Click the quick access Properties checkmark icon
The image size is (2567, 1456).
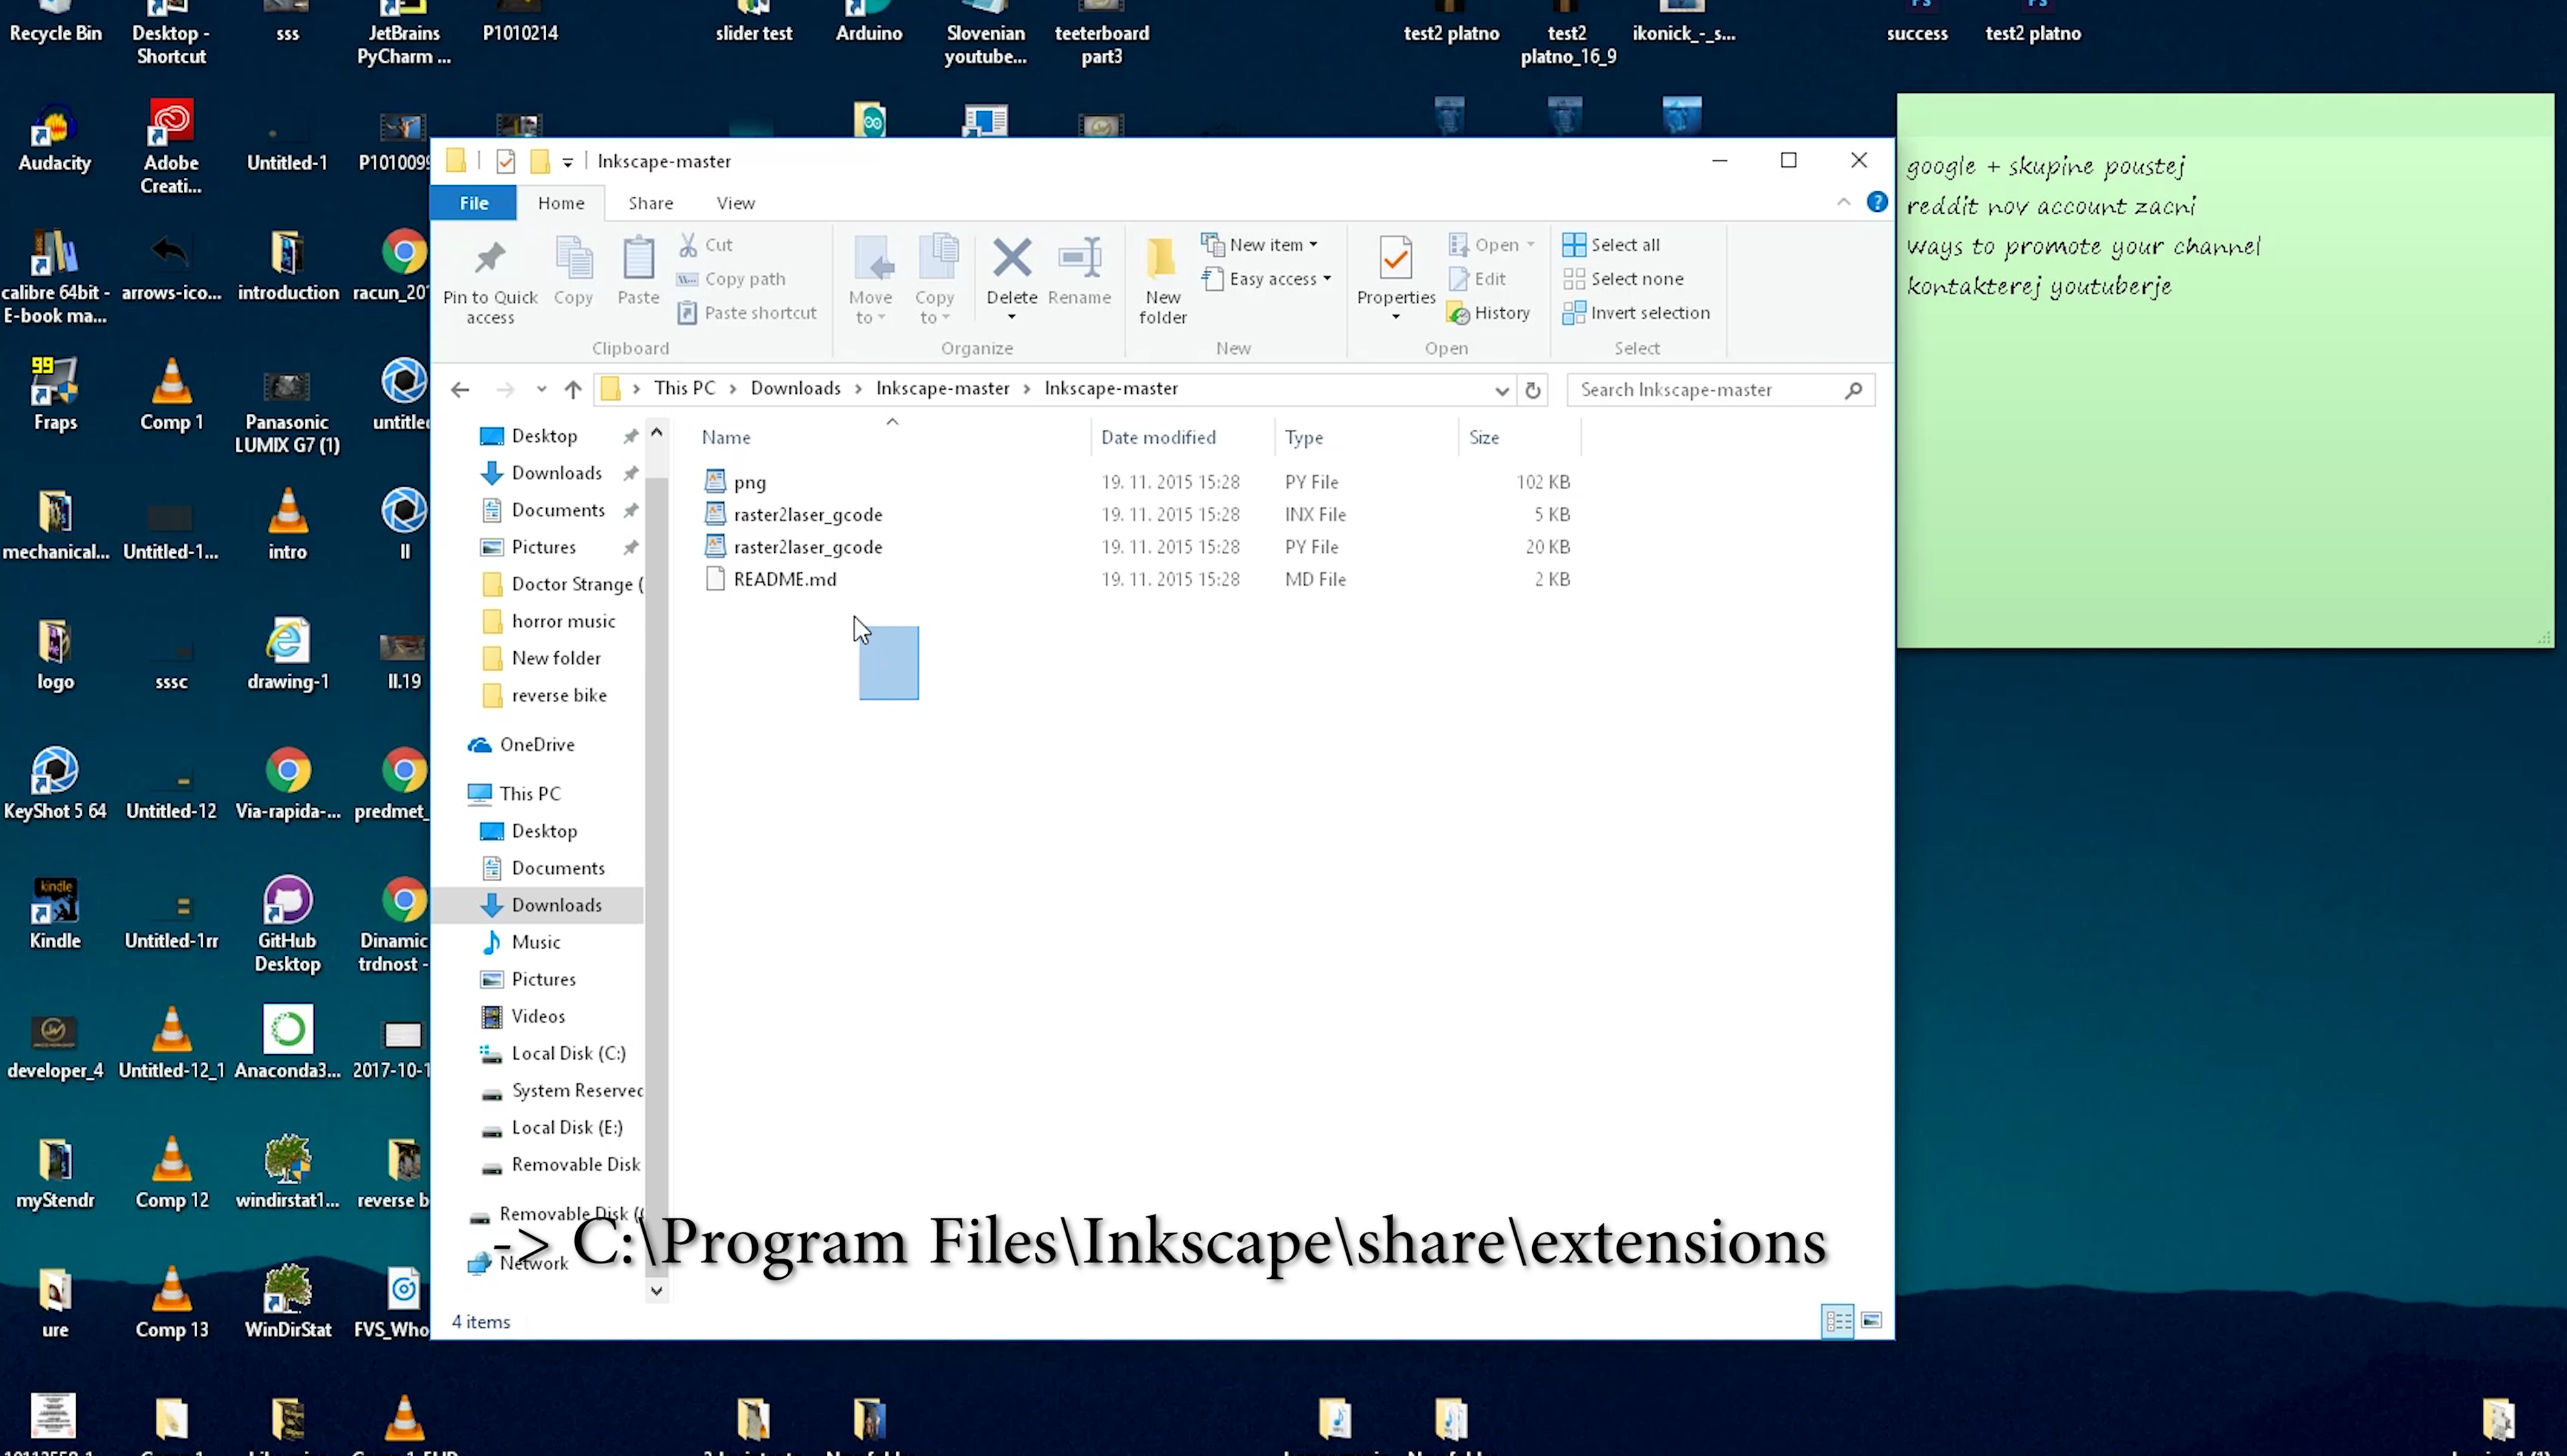(x=506, y=161)
